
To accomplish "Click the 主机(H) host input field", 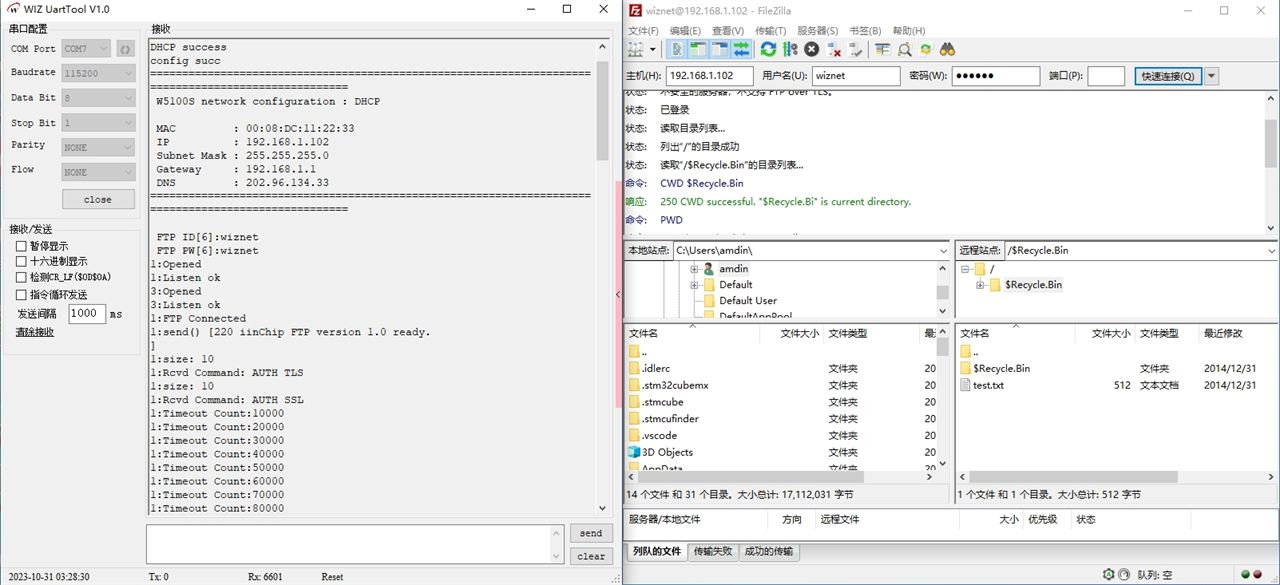I will click(x=709, y=76).
